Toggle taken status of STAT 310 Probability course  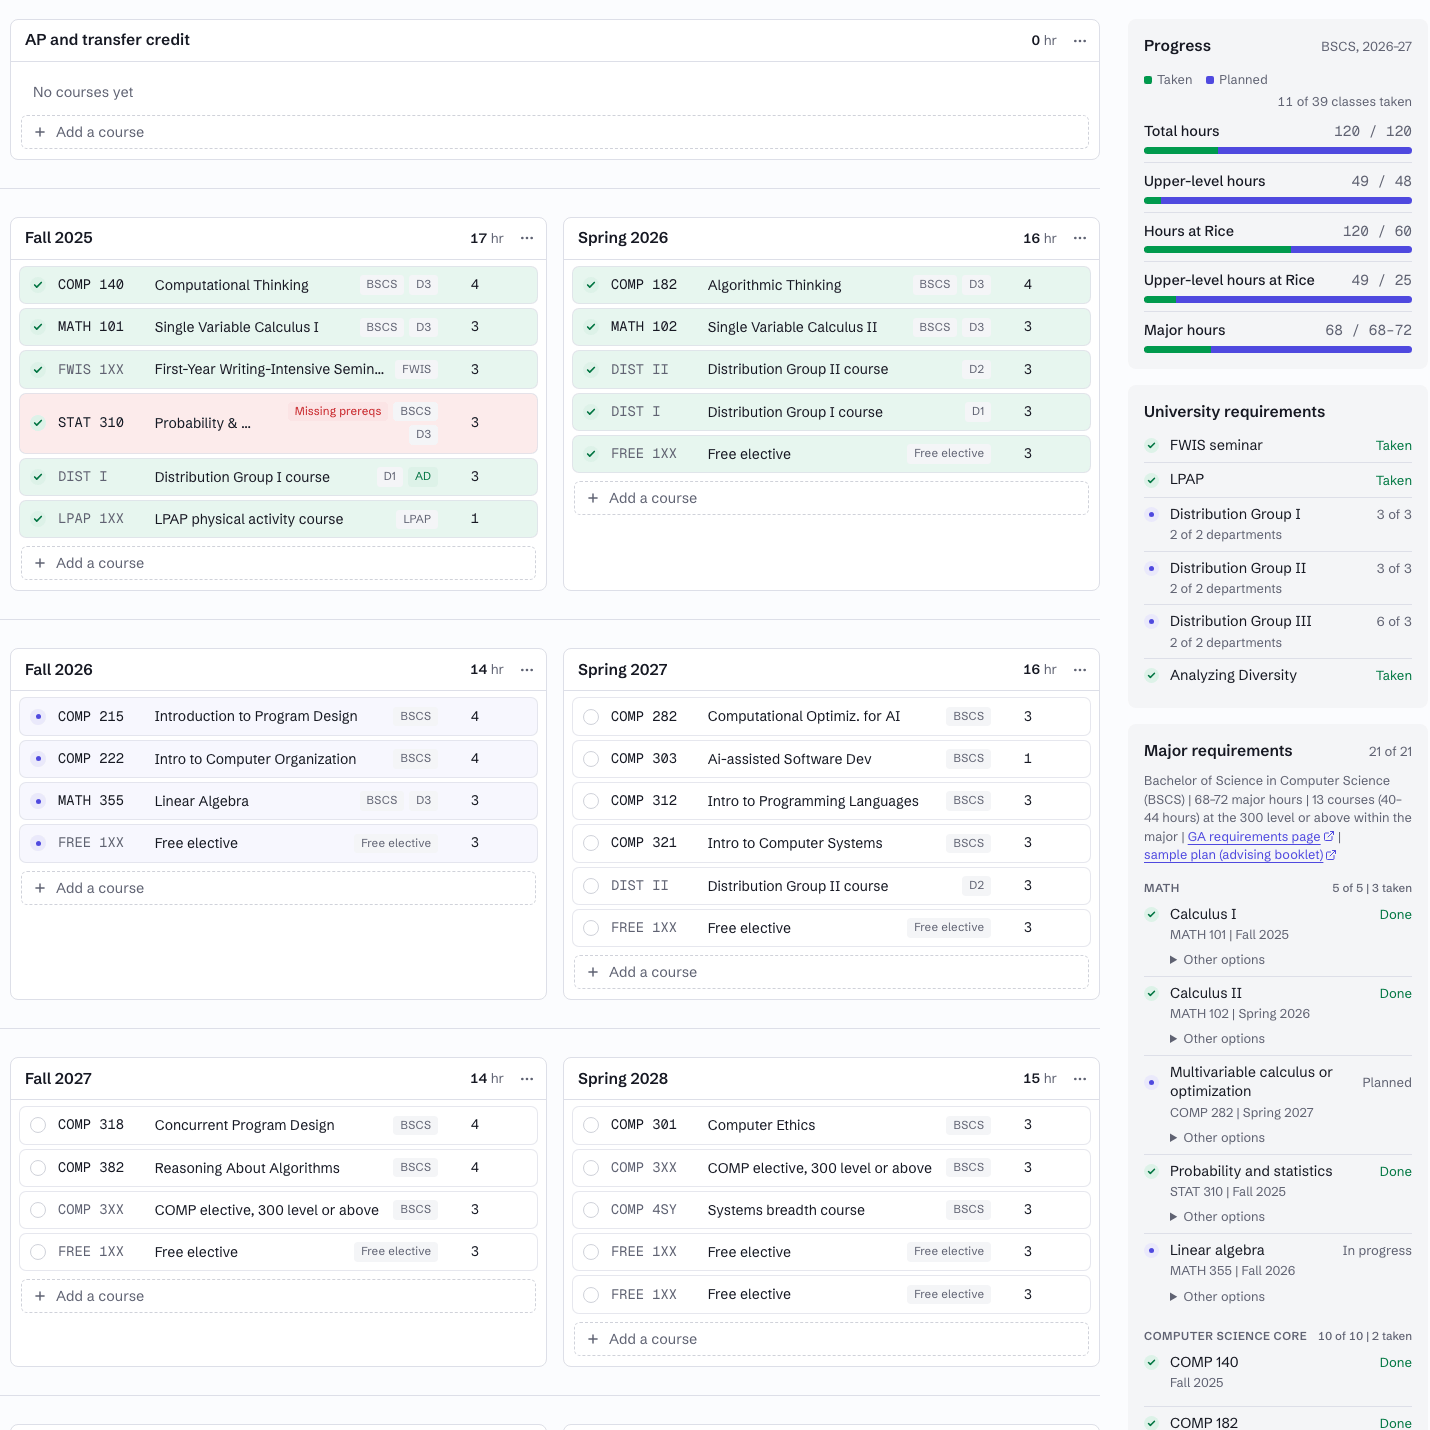pyautogui.click(x=38, y=423)
